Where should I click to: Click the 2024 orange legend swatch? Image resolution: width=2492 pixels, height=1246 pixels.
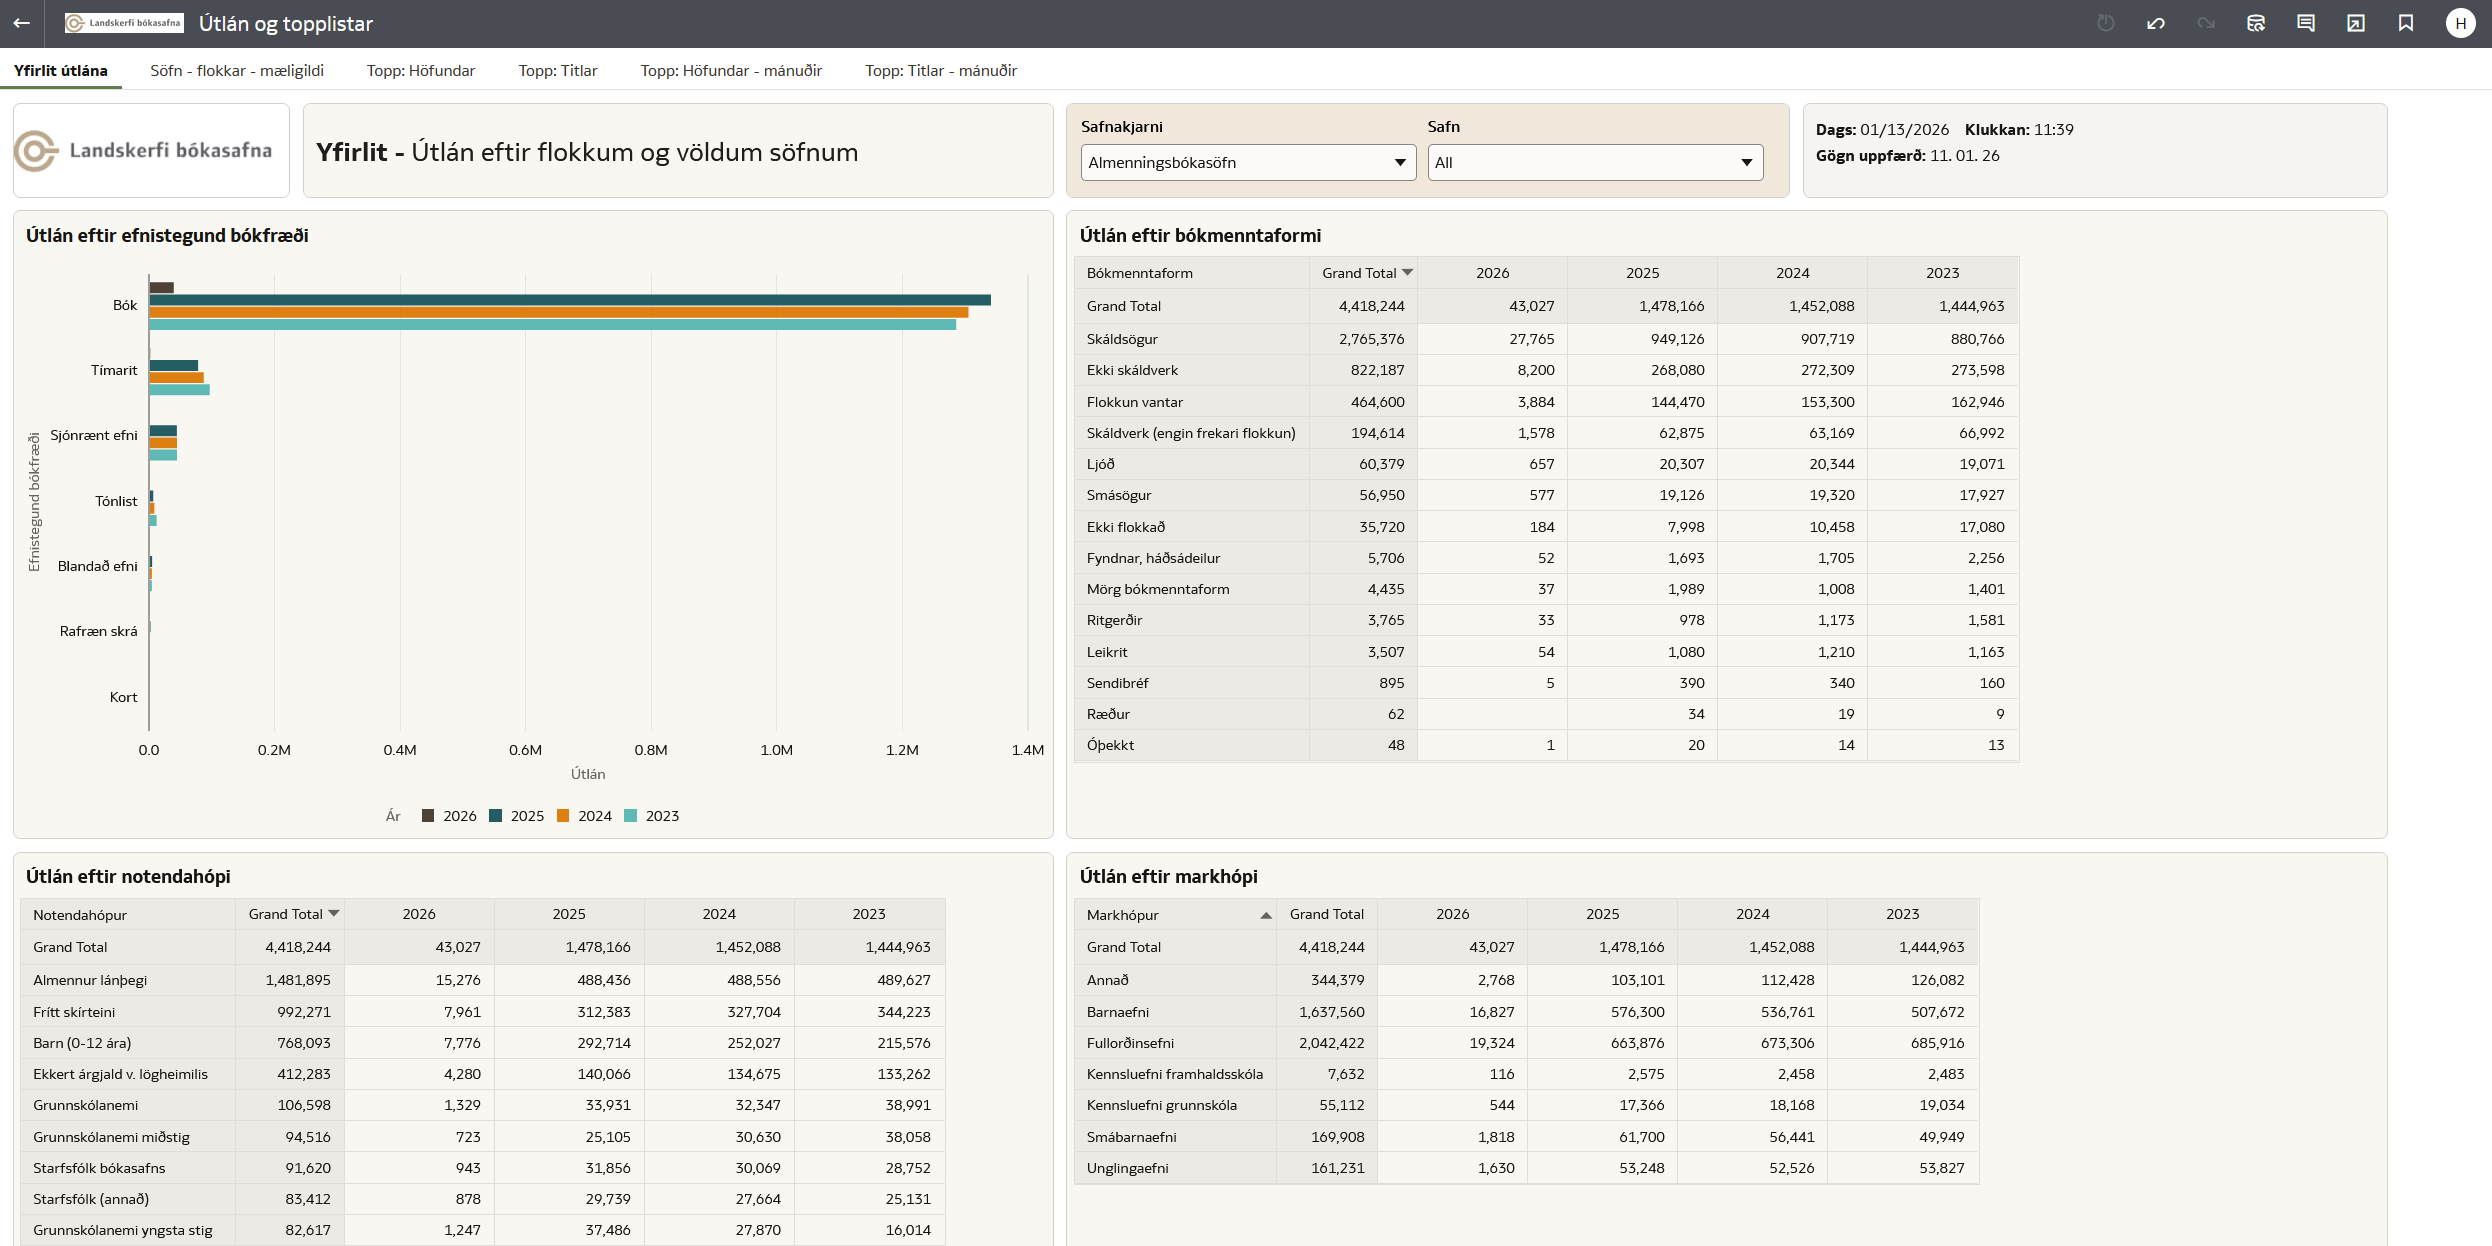[x=563, y=816]
